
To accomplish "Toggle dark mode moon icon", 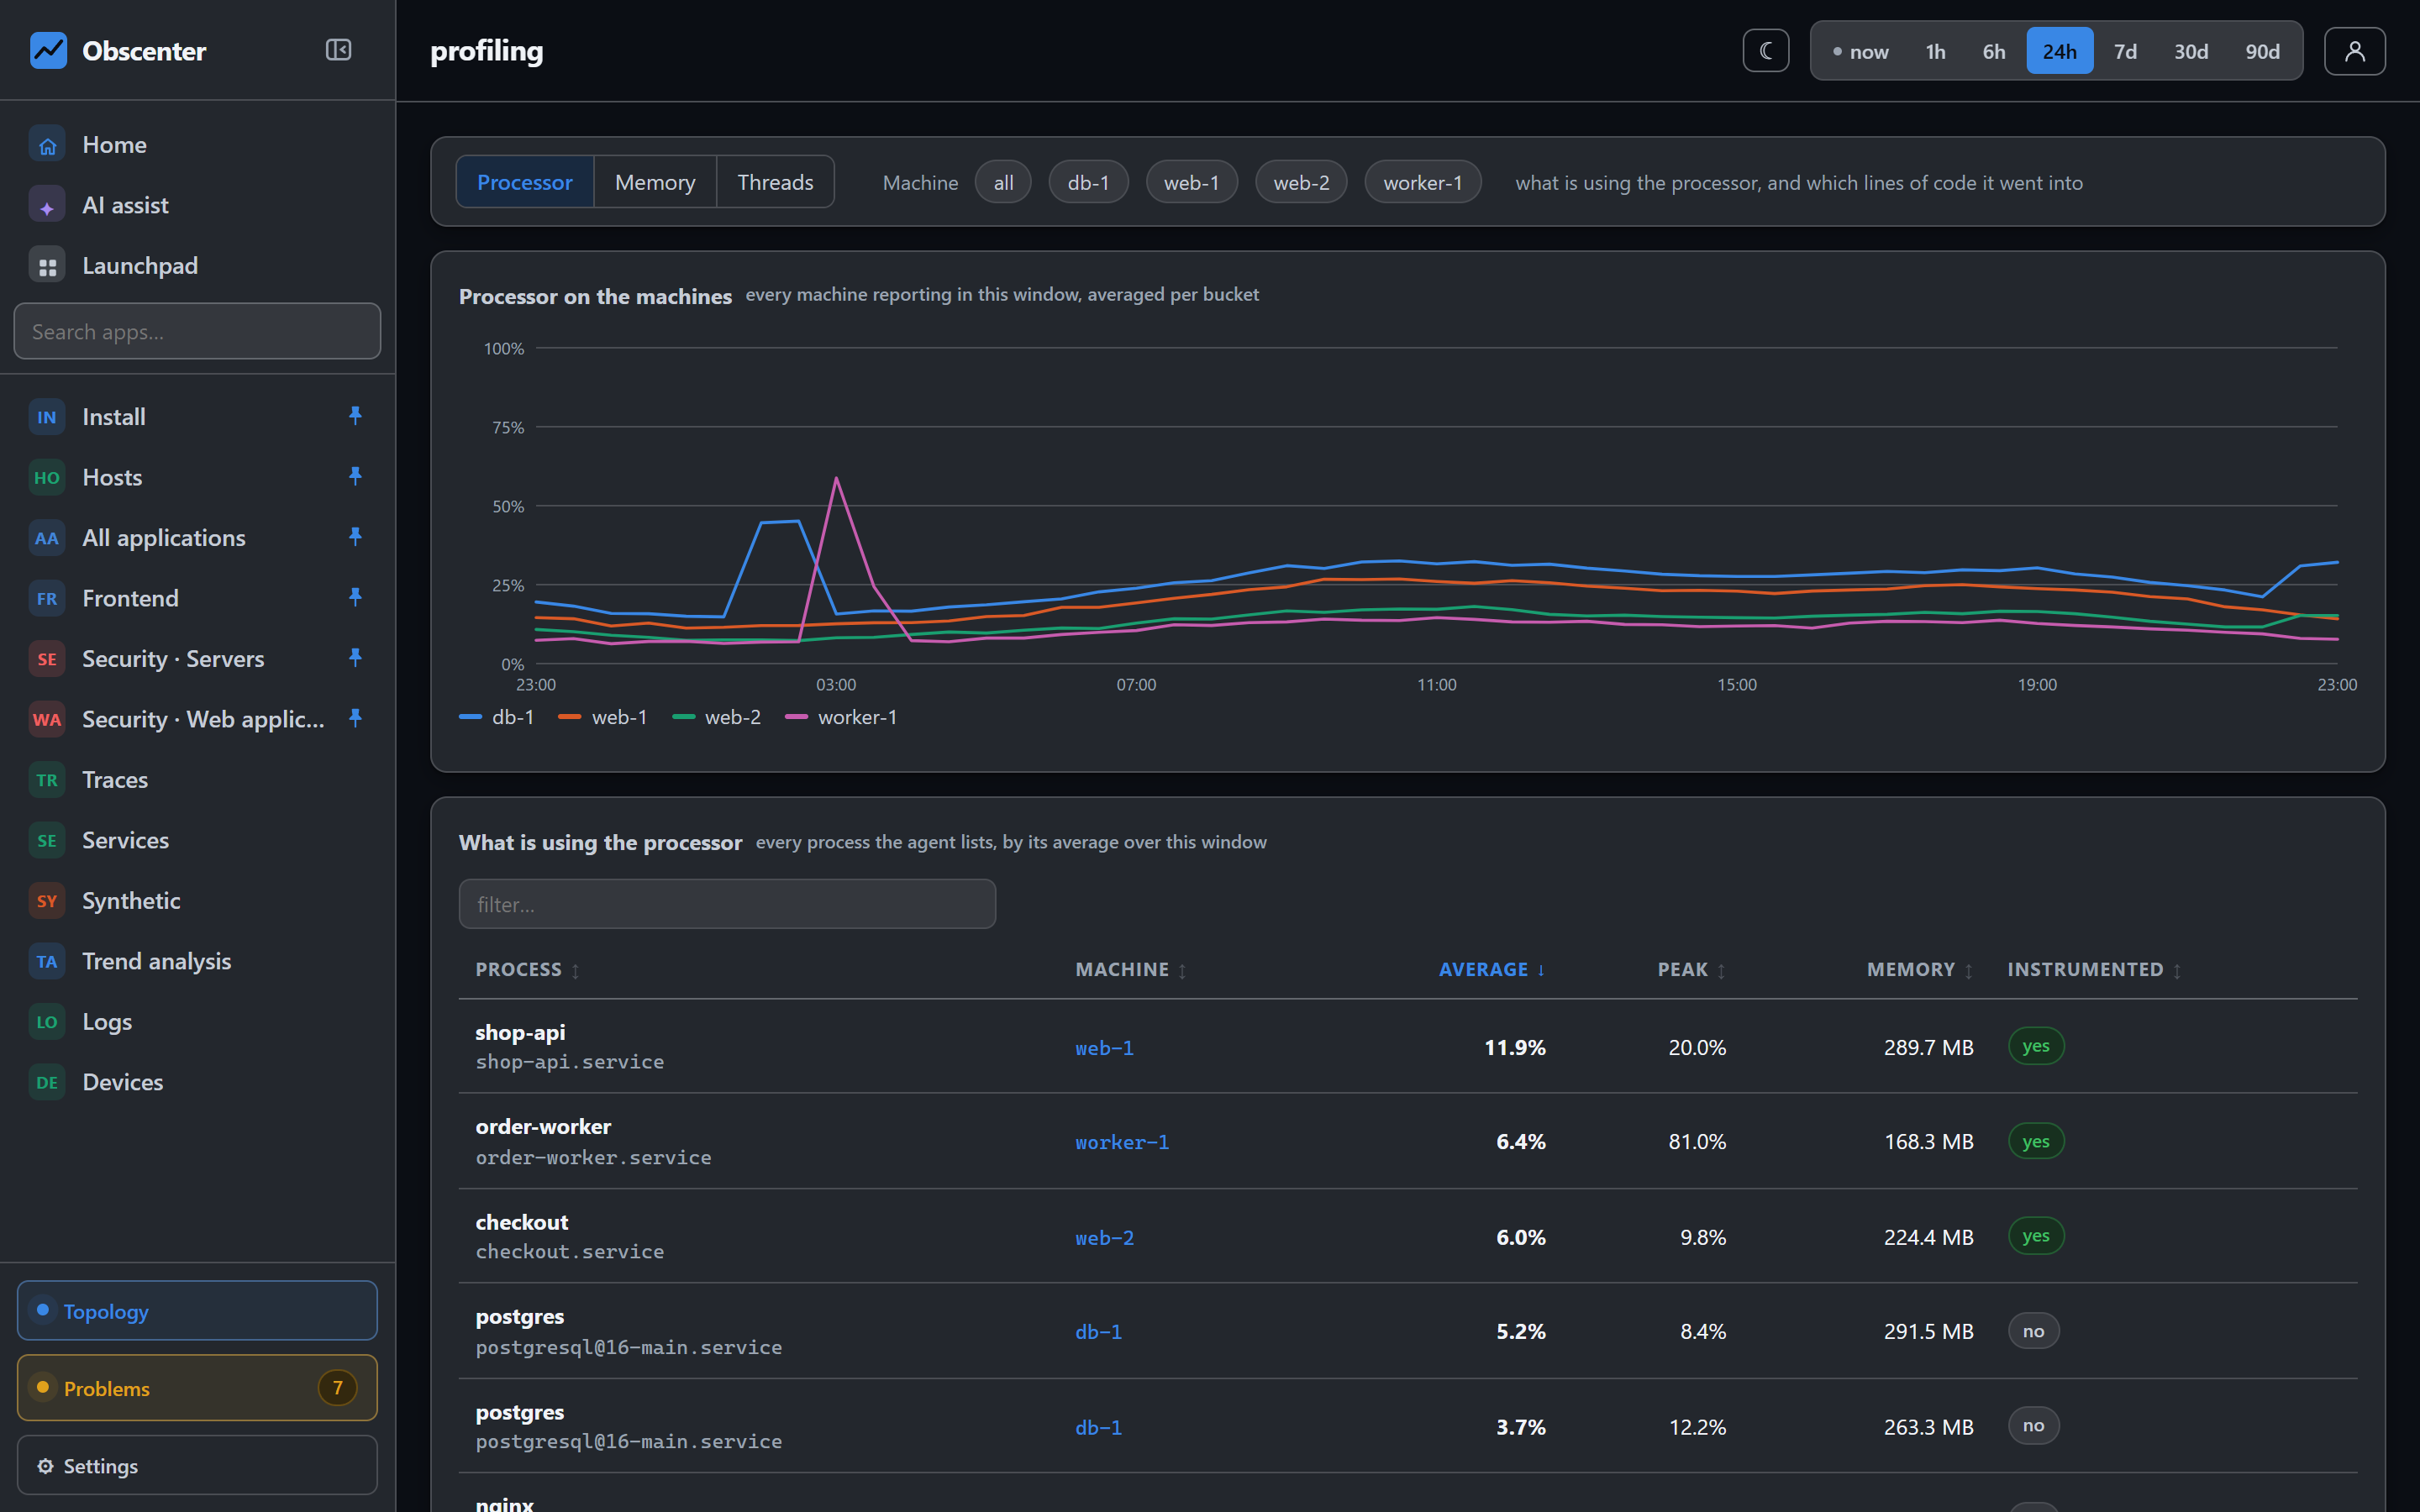I will (x=1766, y=51).
